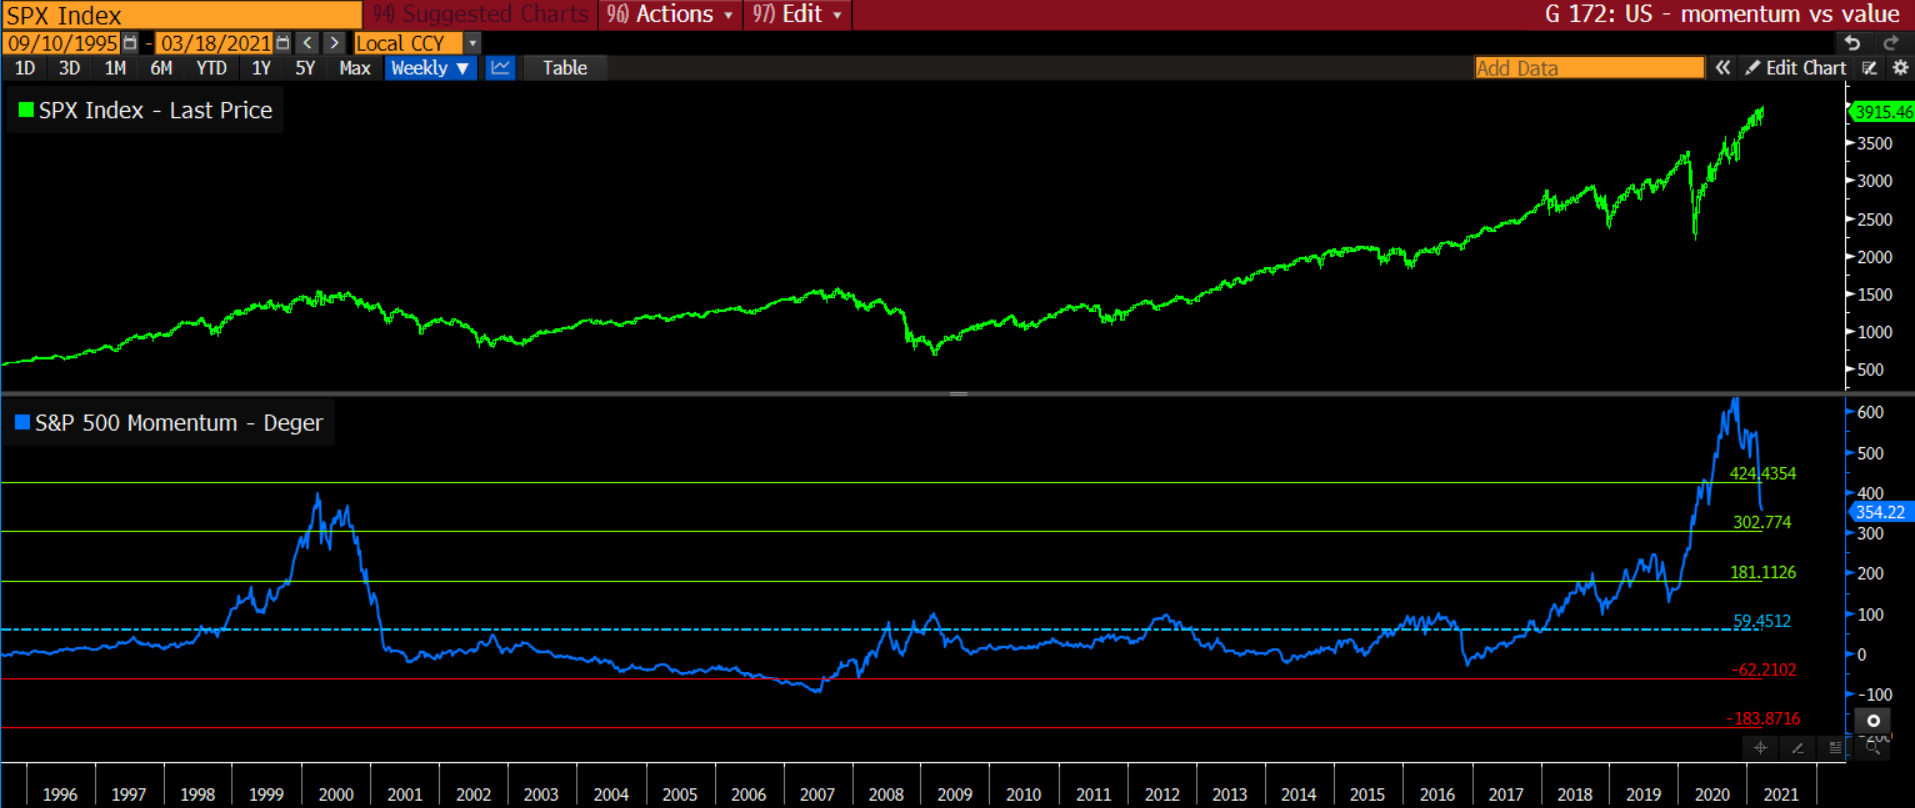Click green SPX Index legend swatch
Image resolution: width=1915 pixels, height=808 pixels.
pos(26,110)
